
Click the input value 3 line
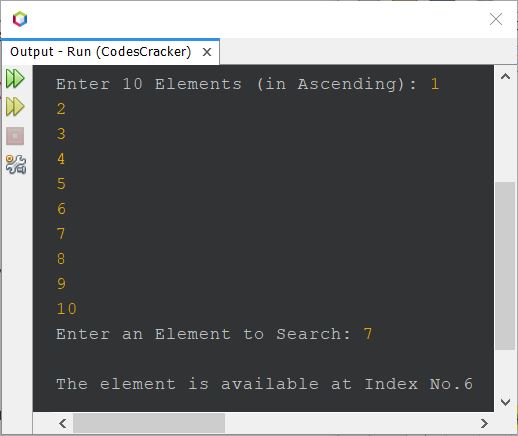tap(61, 134)
